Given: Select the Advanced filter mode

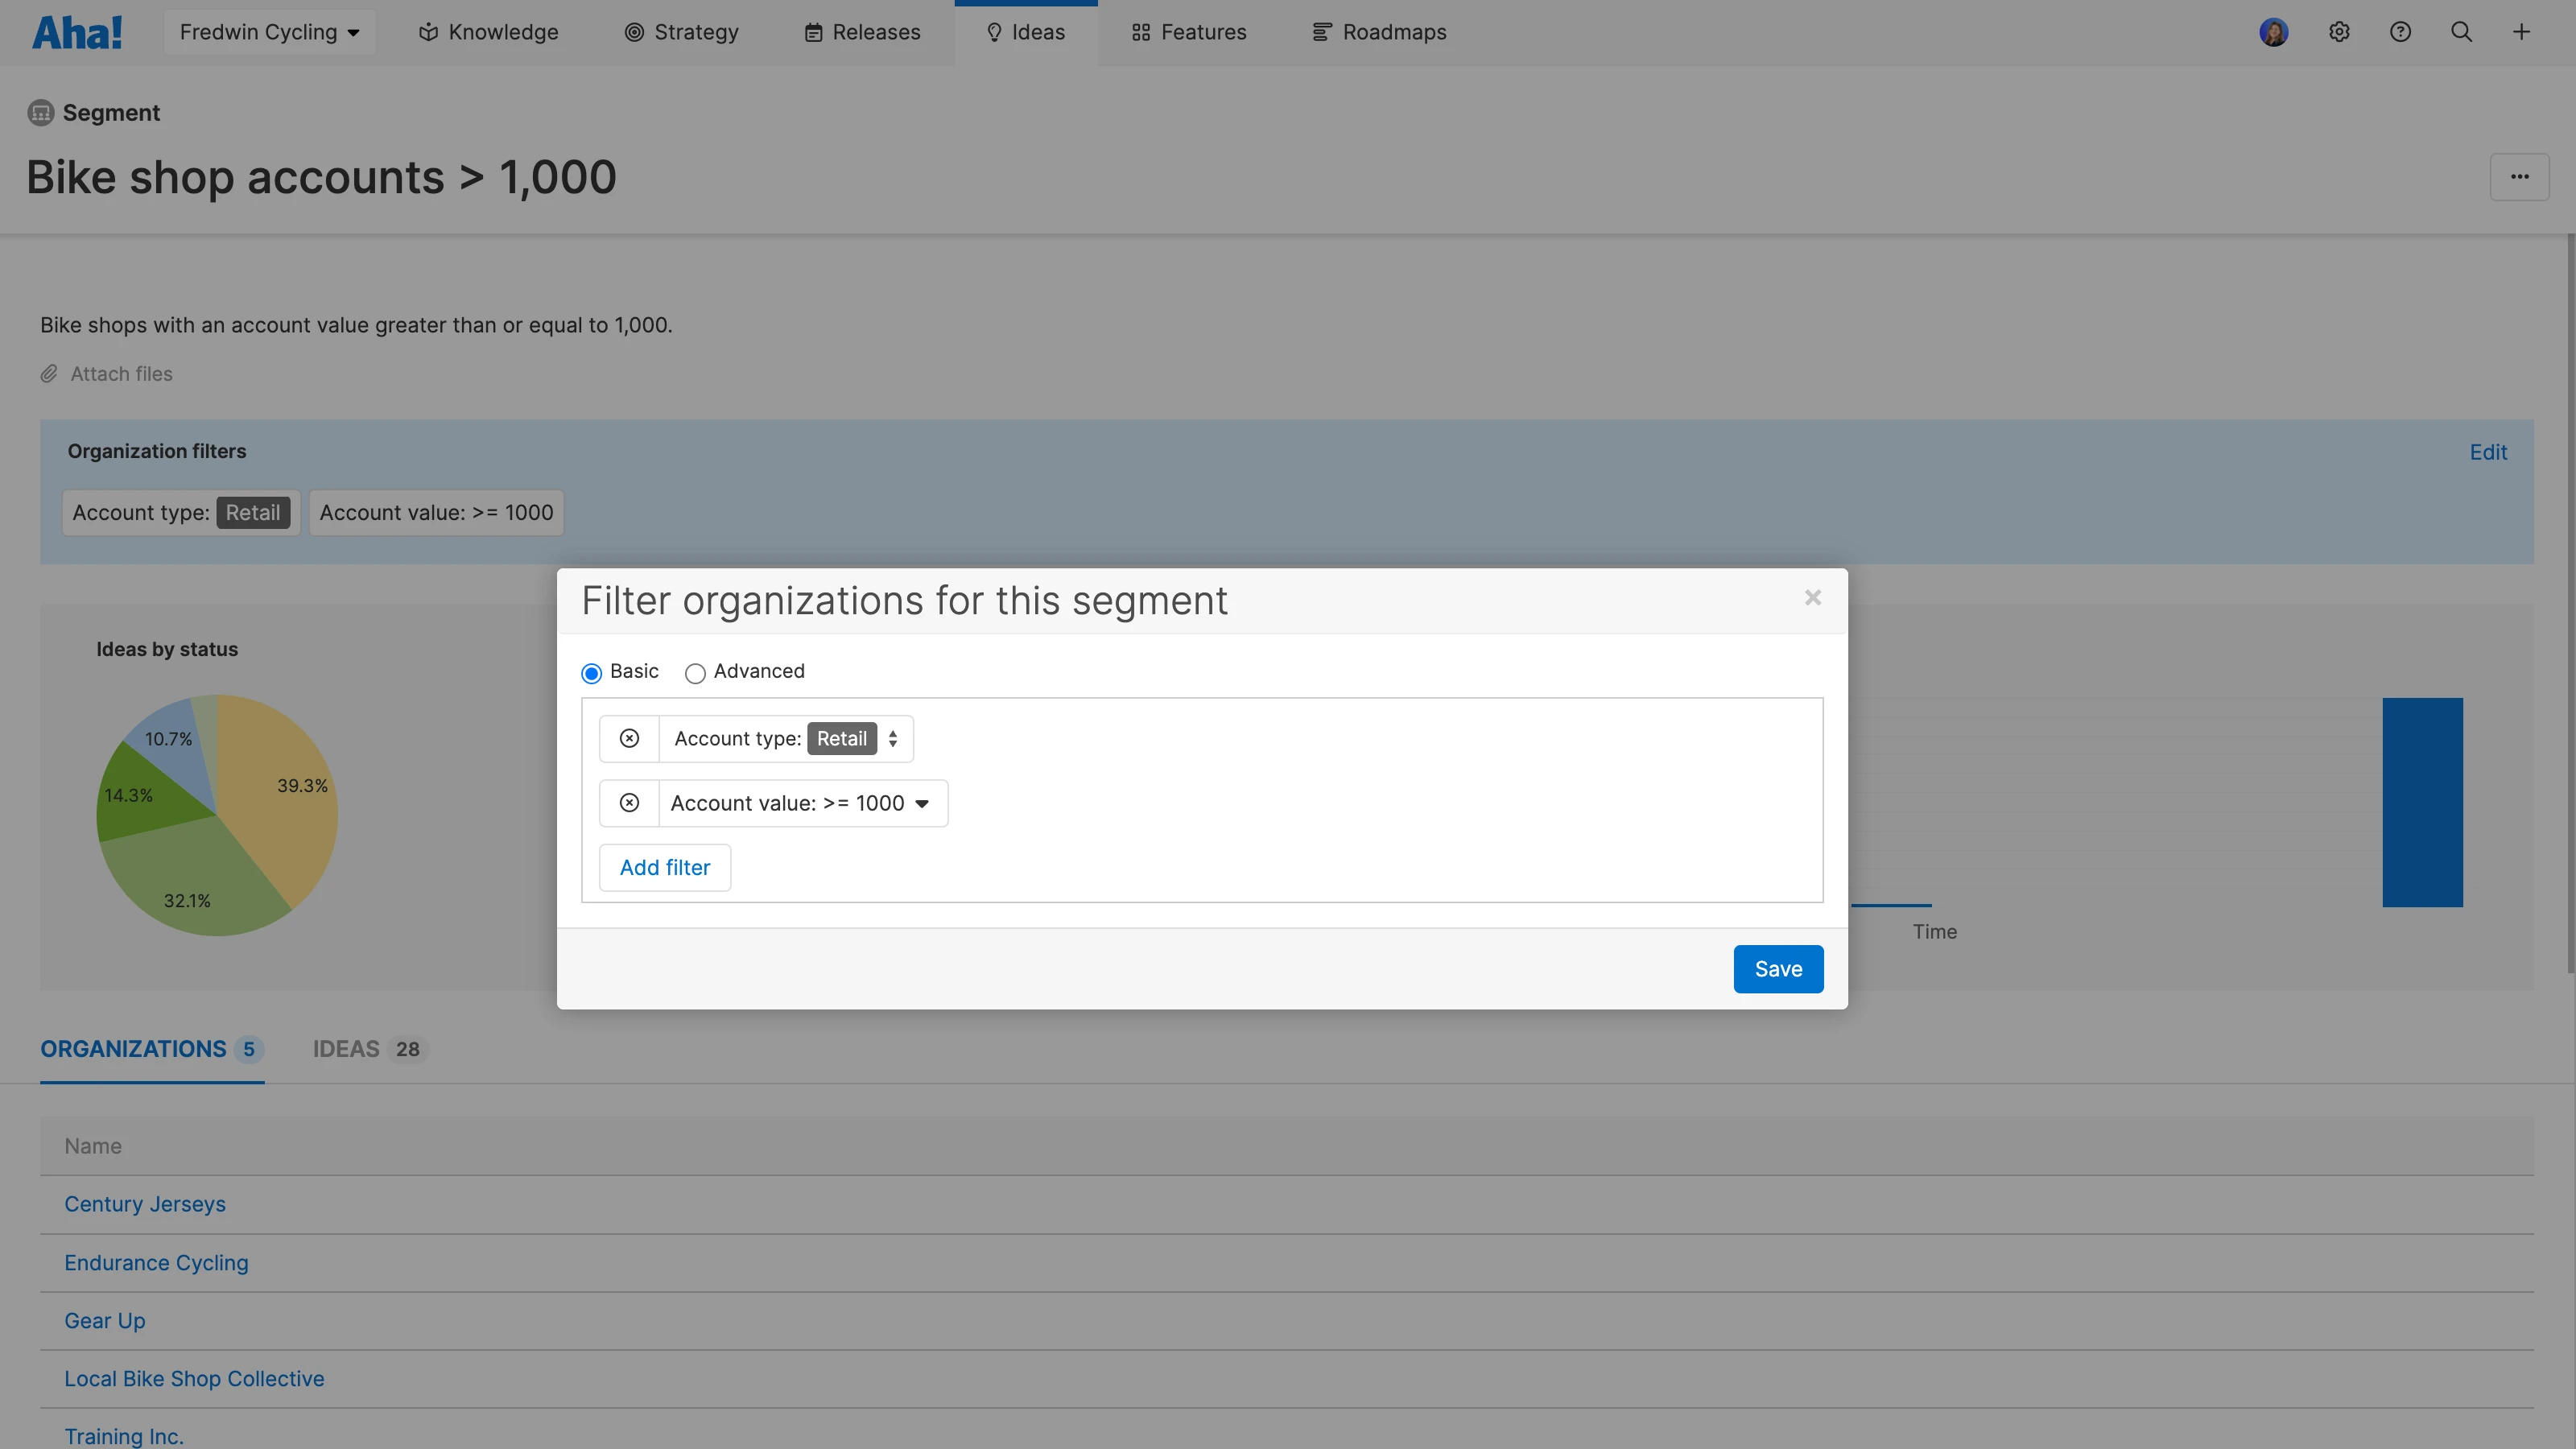Looking at the screenshot, I should tap(696, 673).
